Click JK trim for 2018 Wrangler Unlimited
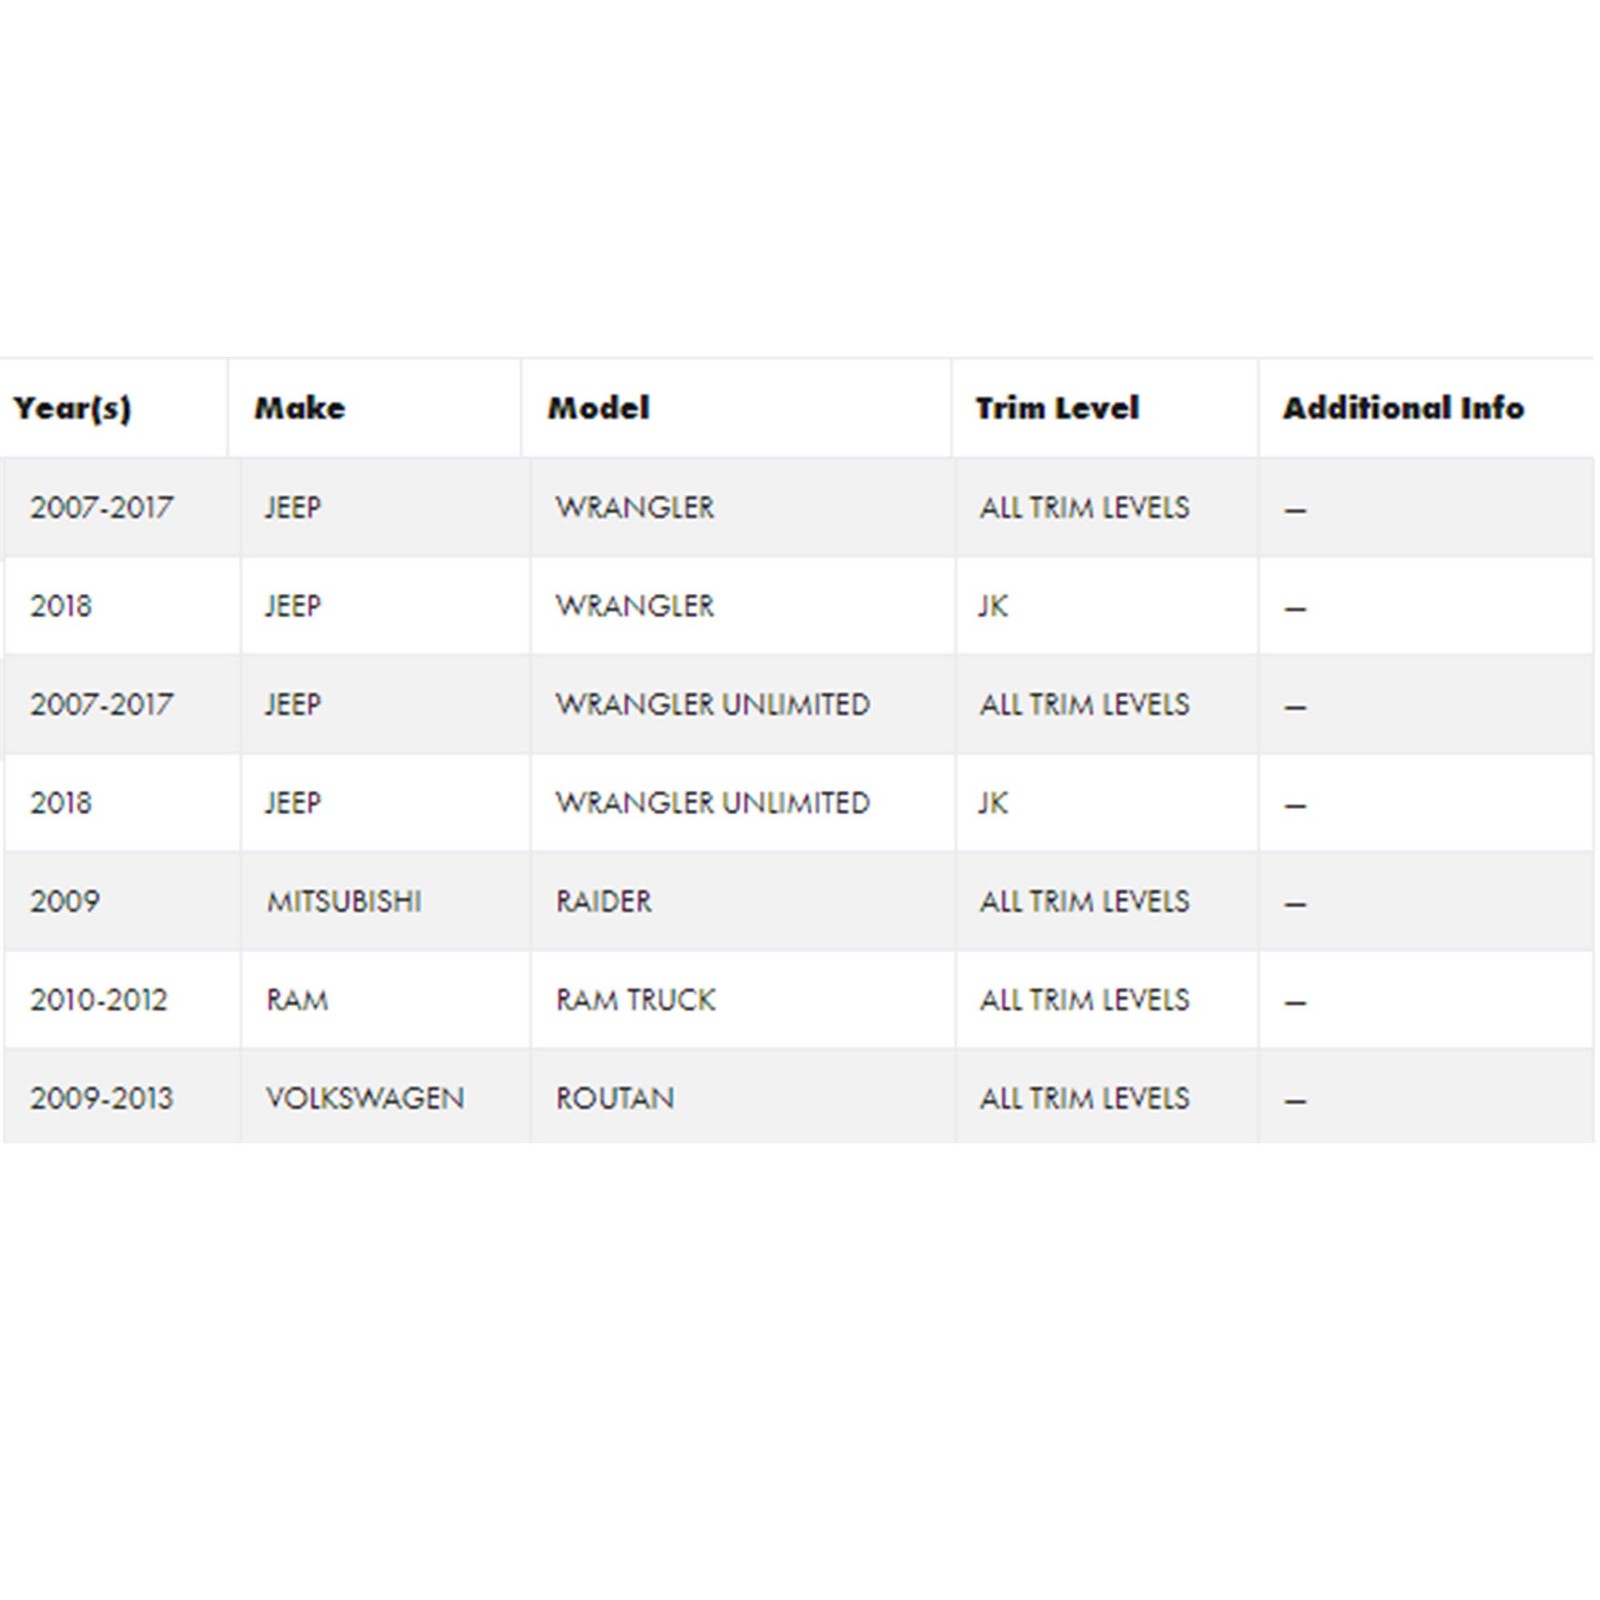This screenshot has height=1600, width=1600. coord(993,803)
